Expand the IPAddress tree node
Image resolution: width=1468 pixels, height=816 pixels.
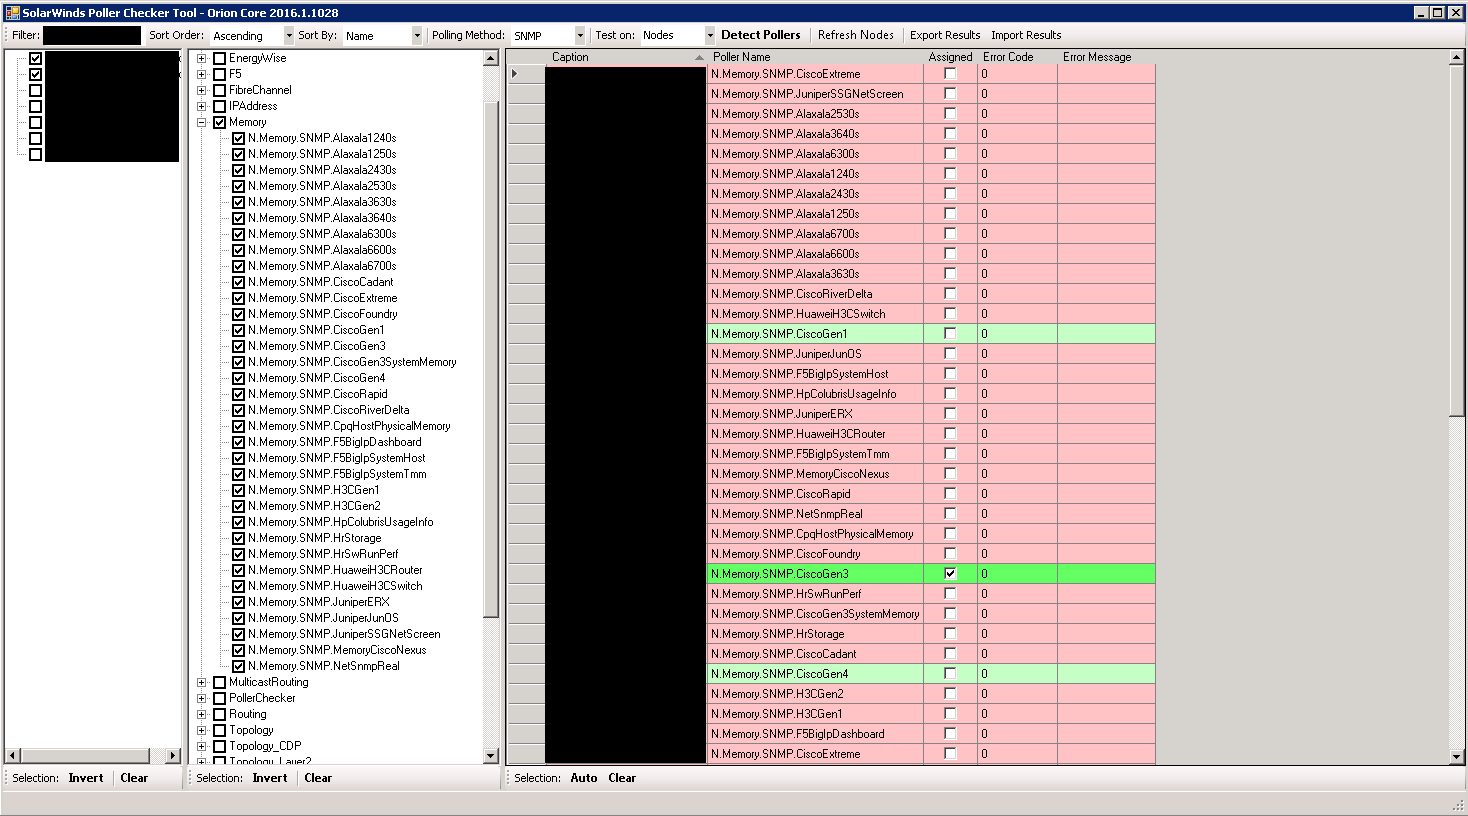[202, 106]
